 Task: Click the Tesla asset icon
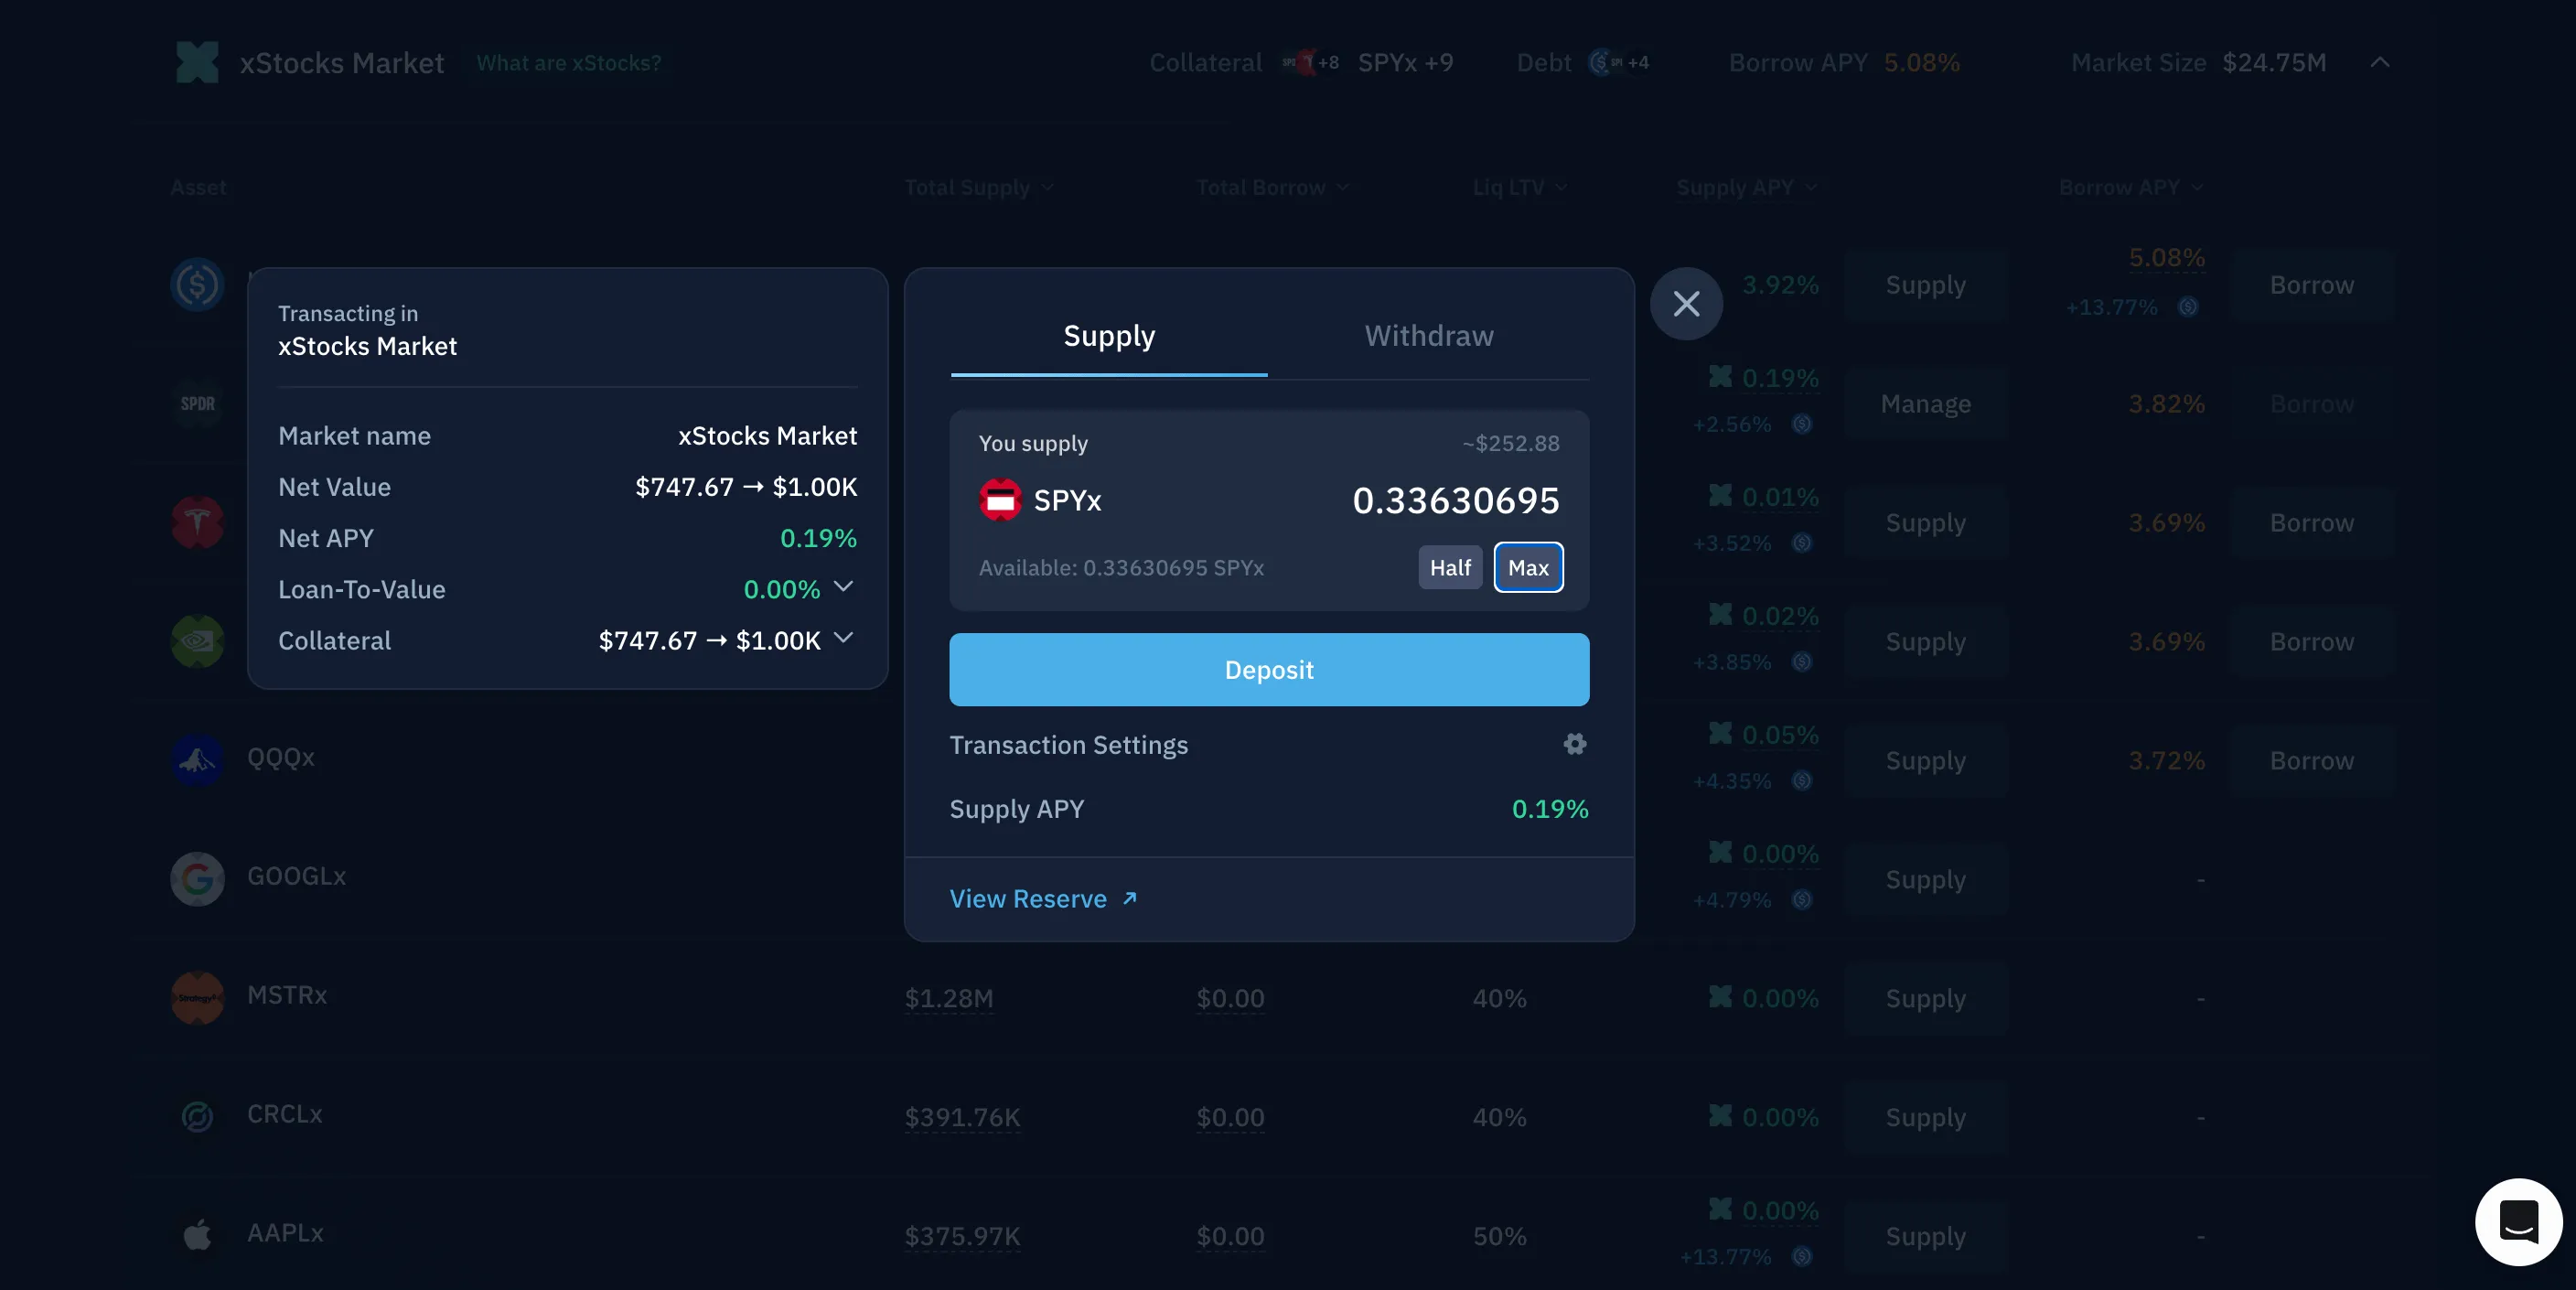click(x=197, y=522)
